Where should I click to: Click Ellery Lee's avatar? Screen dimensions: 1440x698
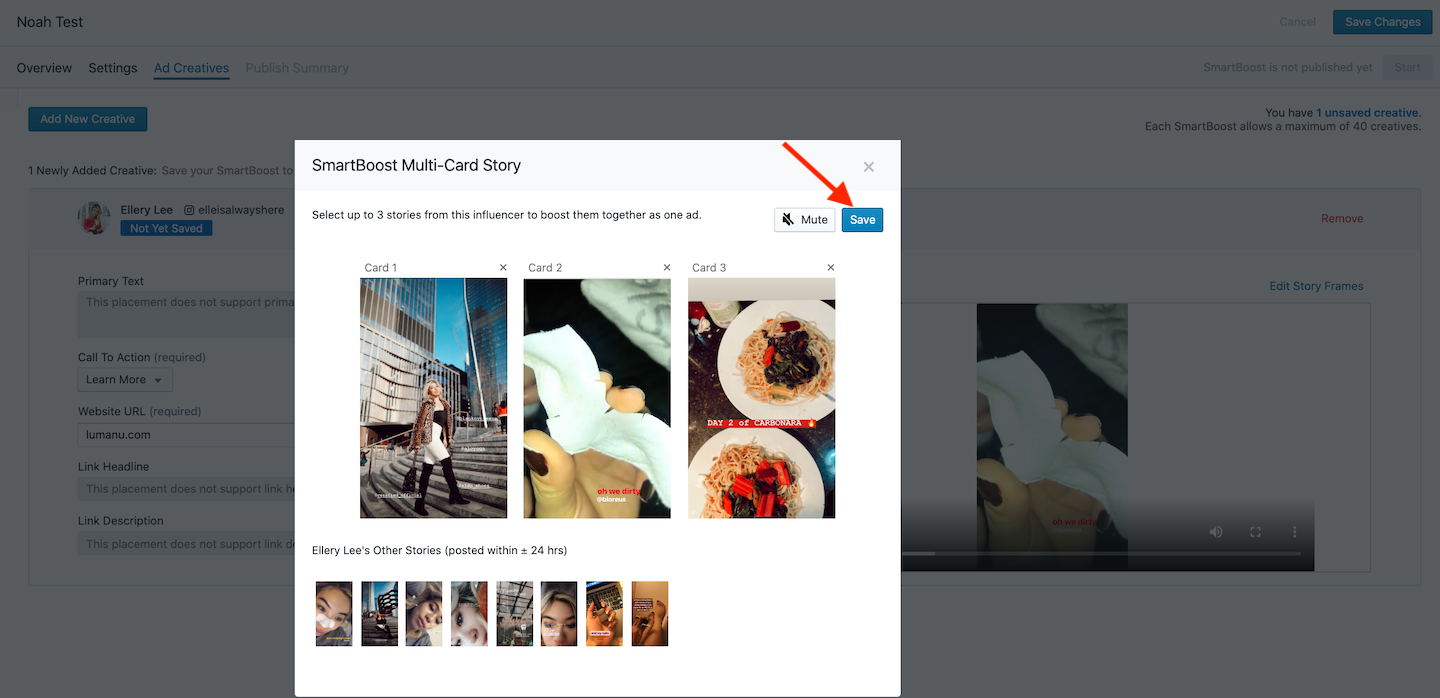pyautogui.click(x=94, y=218)
